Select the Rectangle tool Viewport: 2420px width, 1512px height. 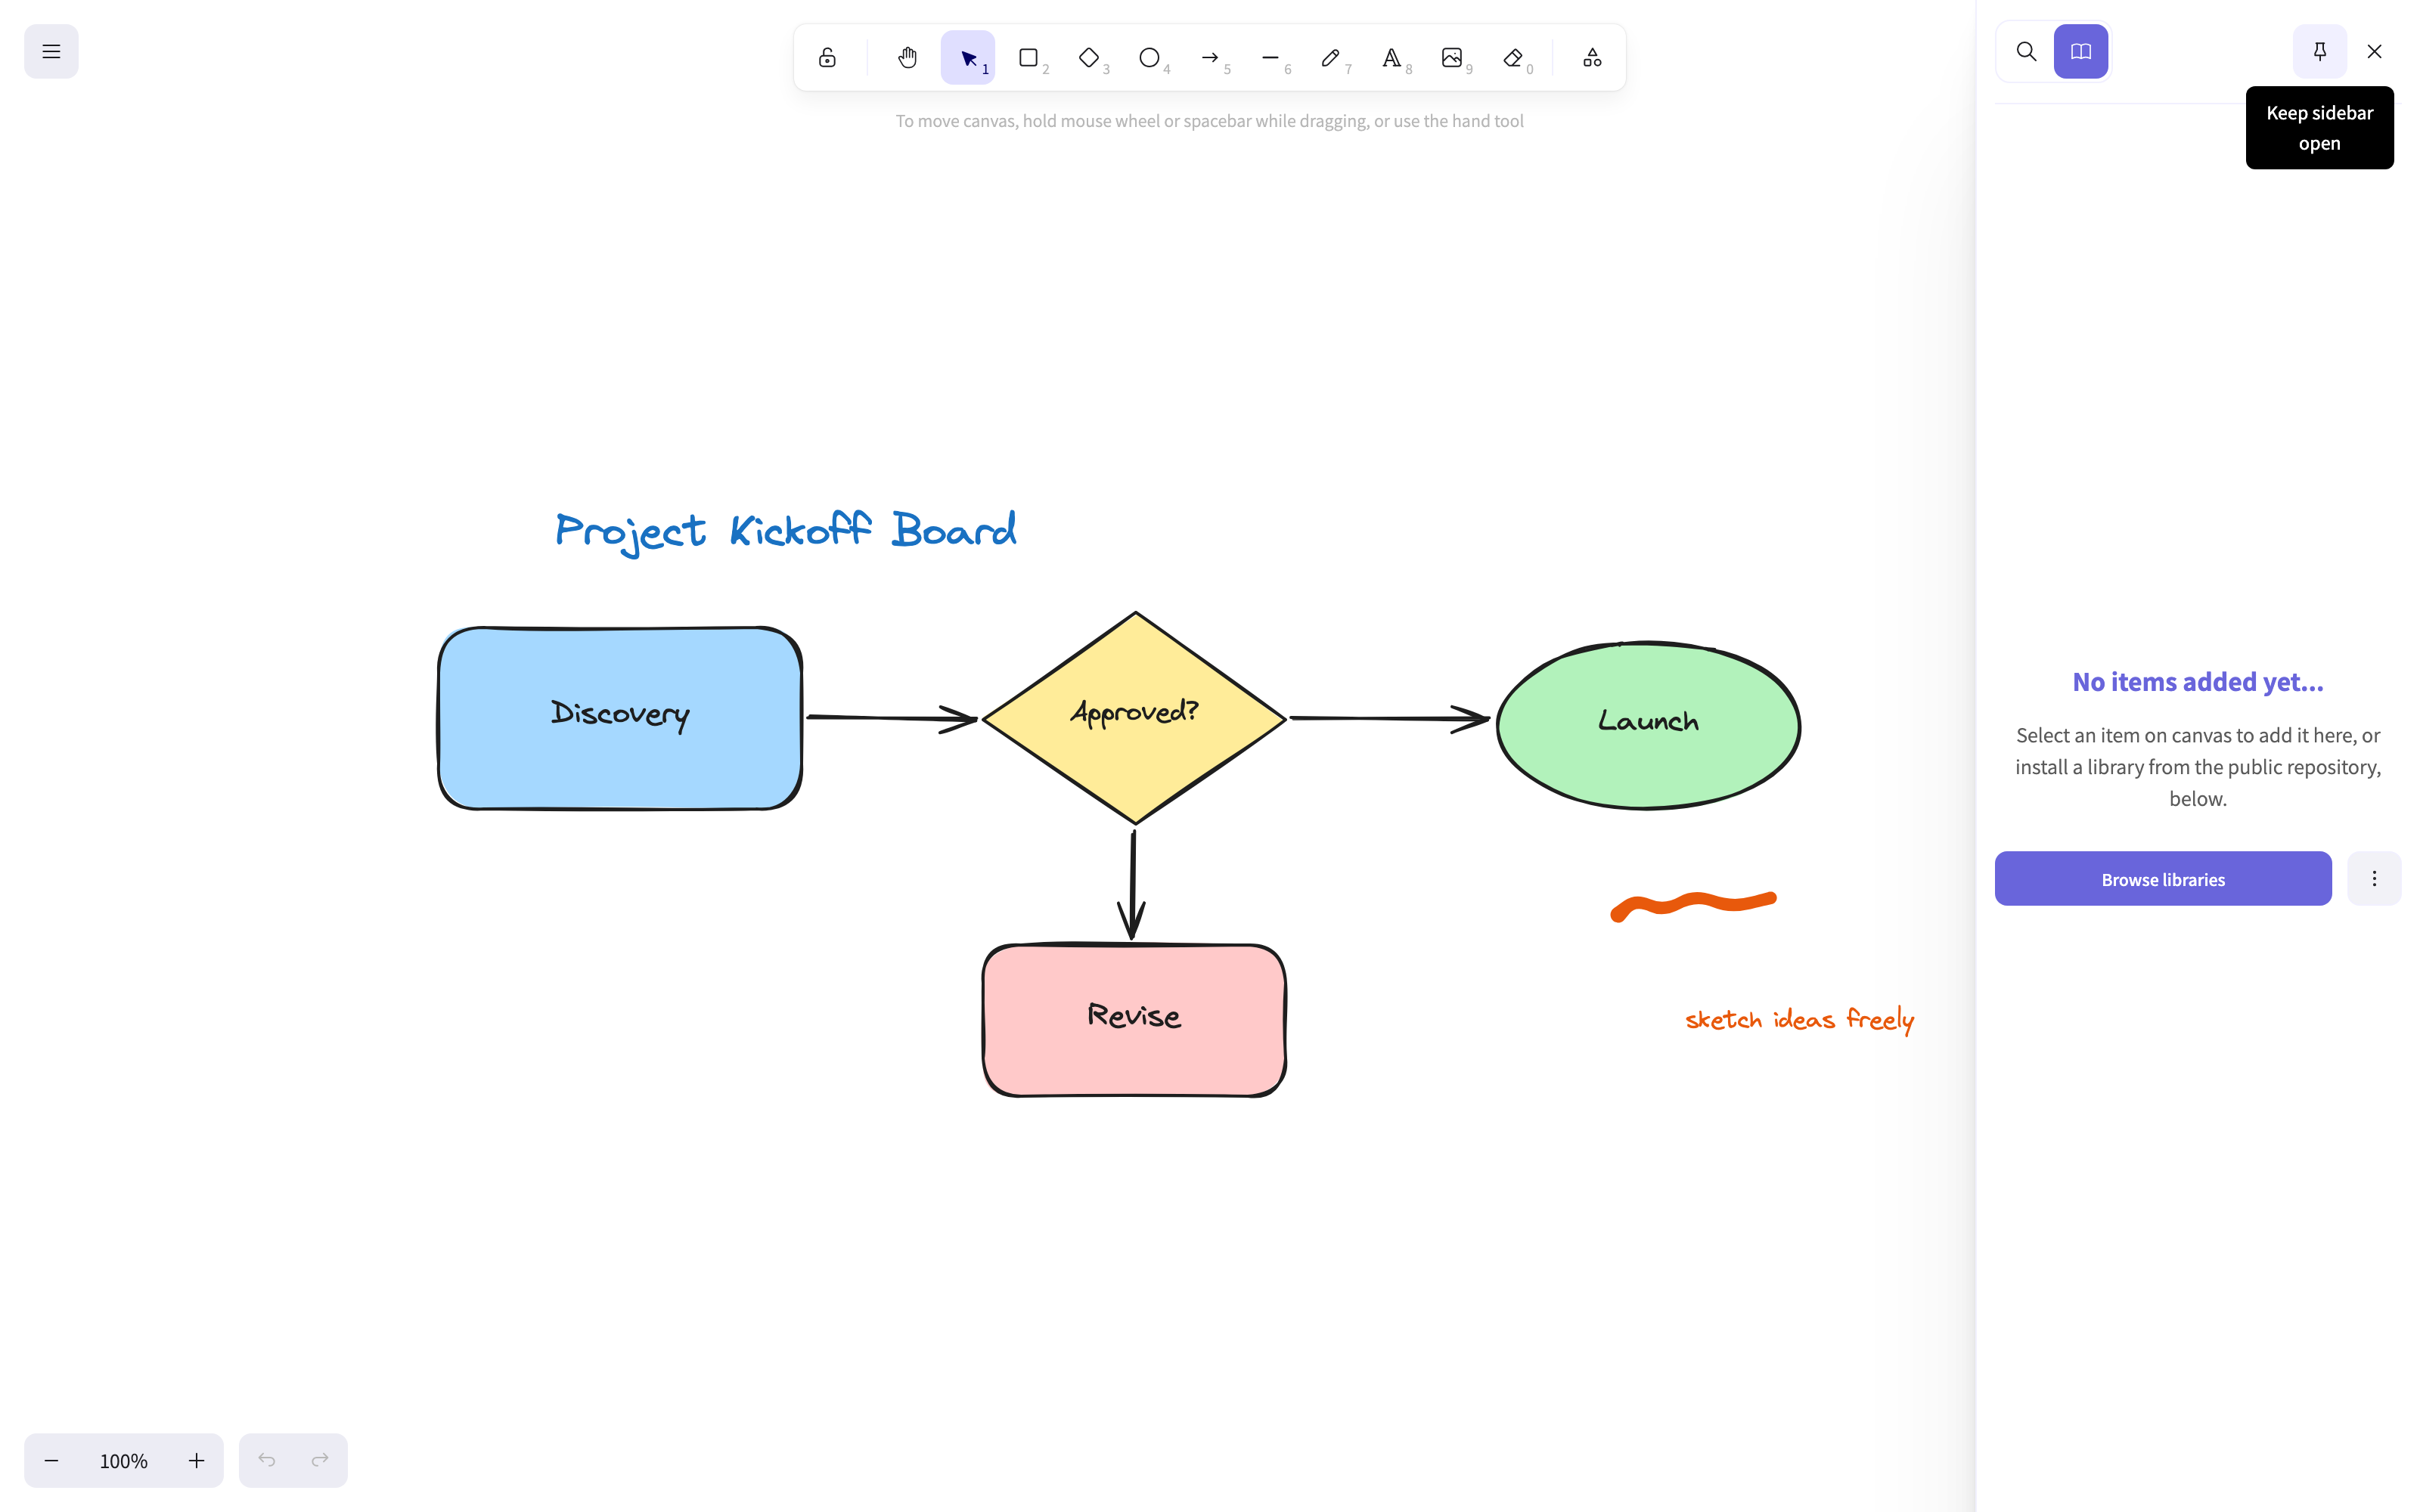tap(1028, 57)
